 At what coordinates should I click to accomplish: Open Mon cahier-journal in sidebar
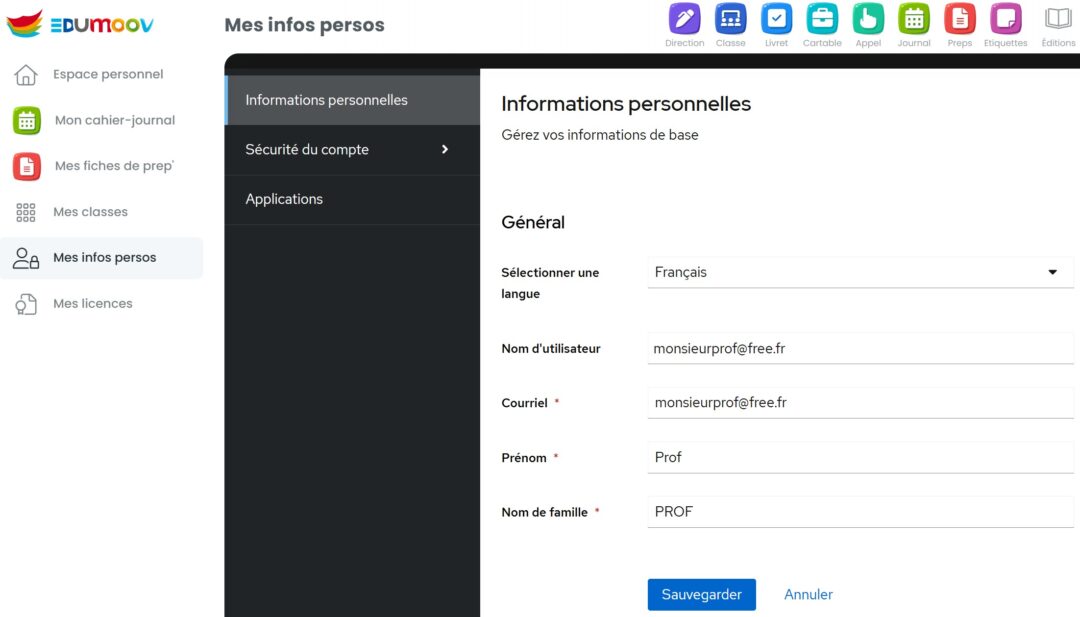[114, 120]
